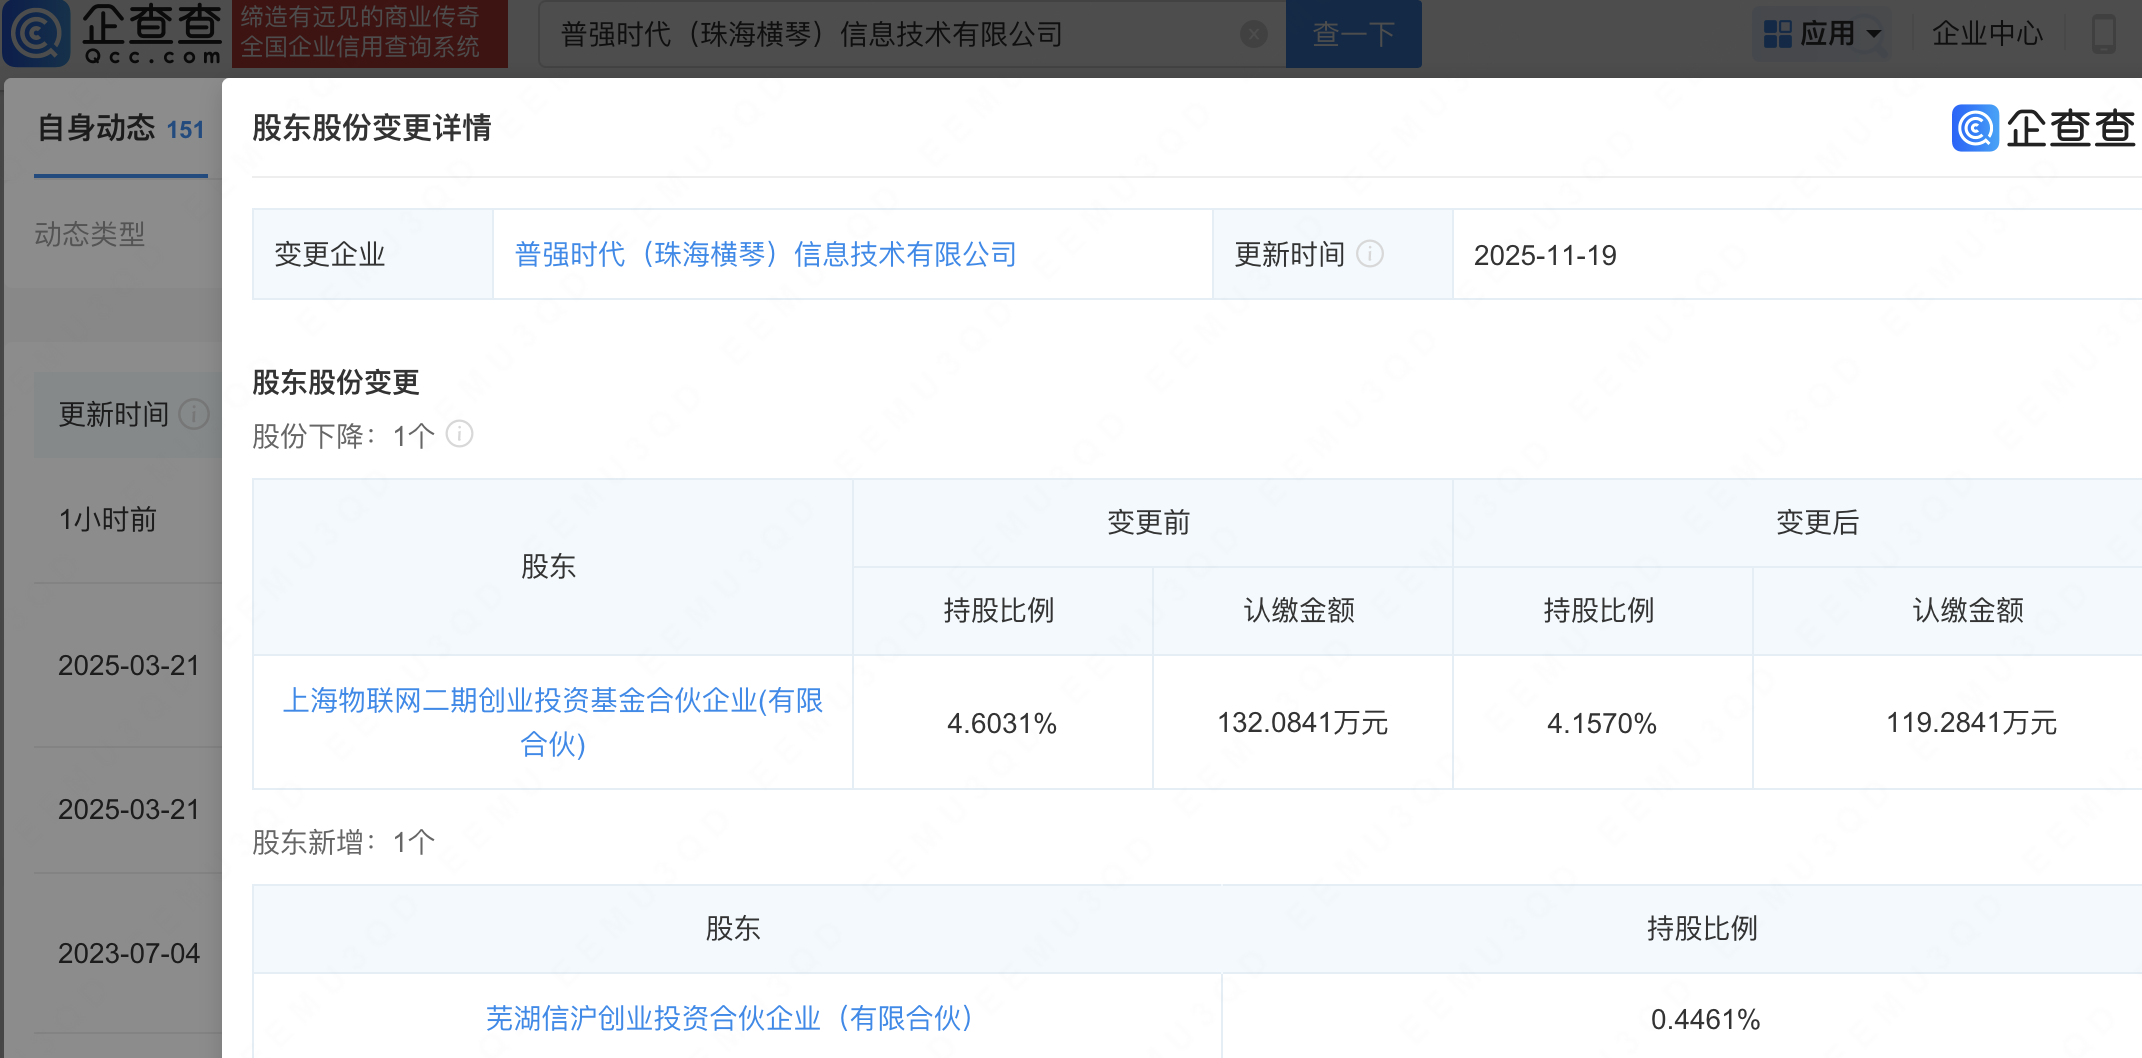Click the 动态类型 filter label
Image resolution: width=2142 pixels, height=1058 pixels.
[90, 235]
